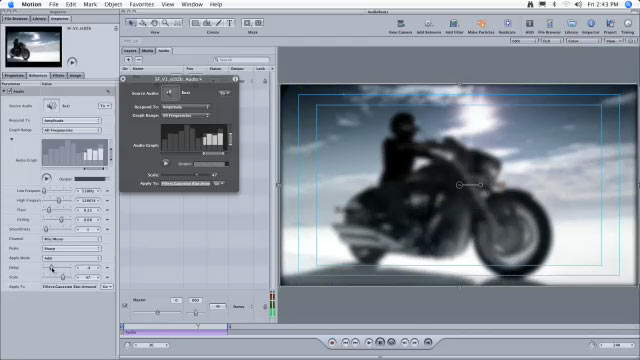Click the Library toolbar icon
This screenshot has width=640, height=360.
click(571, 24)
